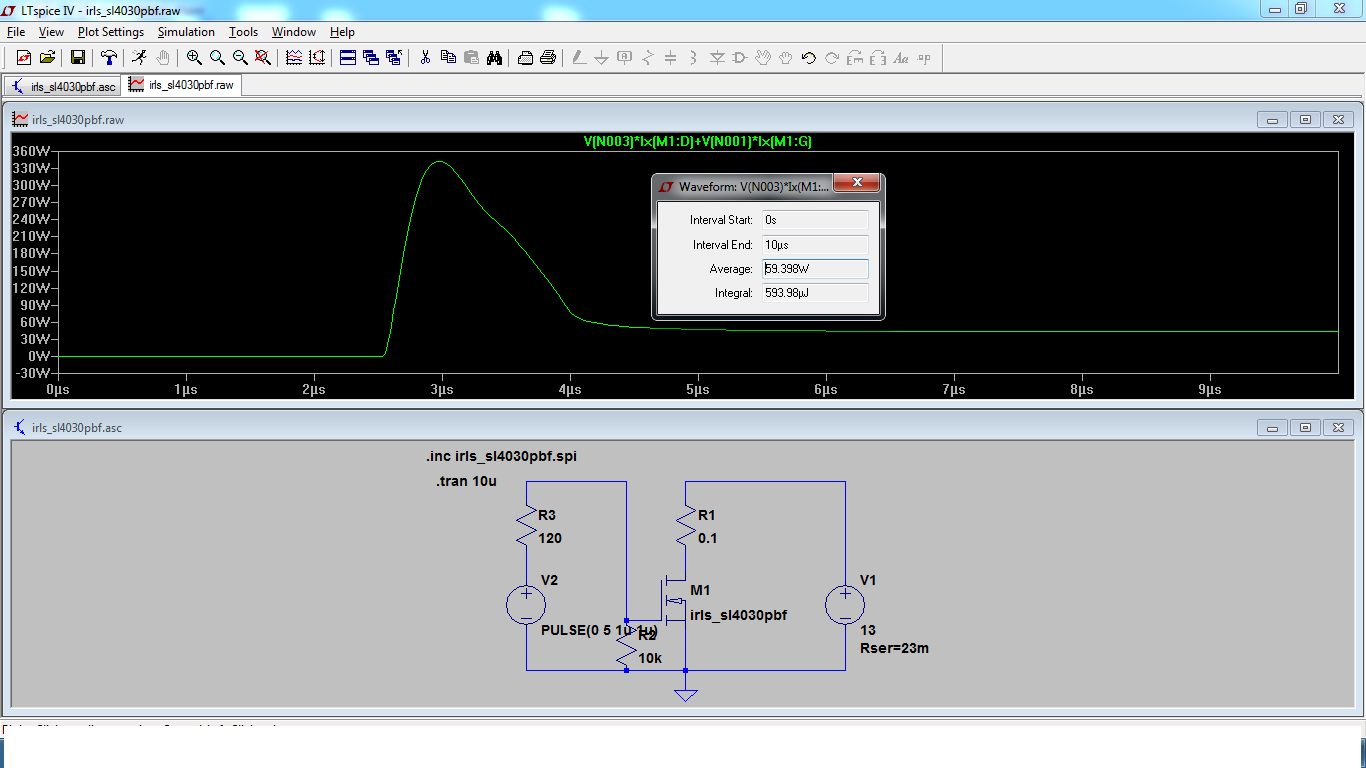1366x768 pixels.
Task: Pick visible traces toolbar icon
Action: [294, 58]
